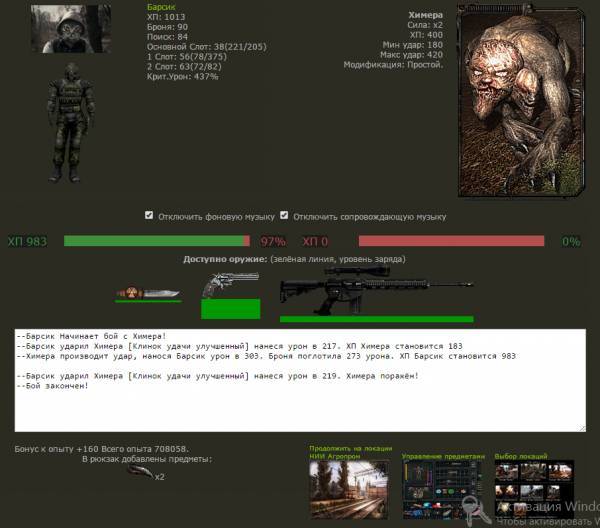Image resolution: width=600 pixels, height=528 pixels.
Task: Open the location selection thumbnail
Action: click(x=535, y=491)
